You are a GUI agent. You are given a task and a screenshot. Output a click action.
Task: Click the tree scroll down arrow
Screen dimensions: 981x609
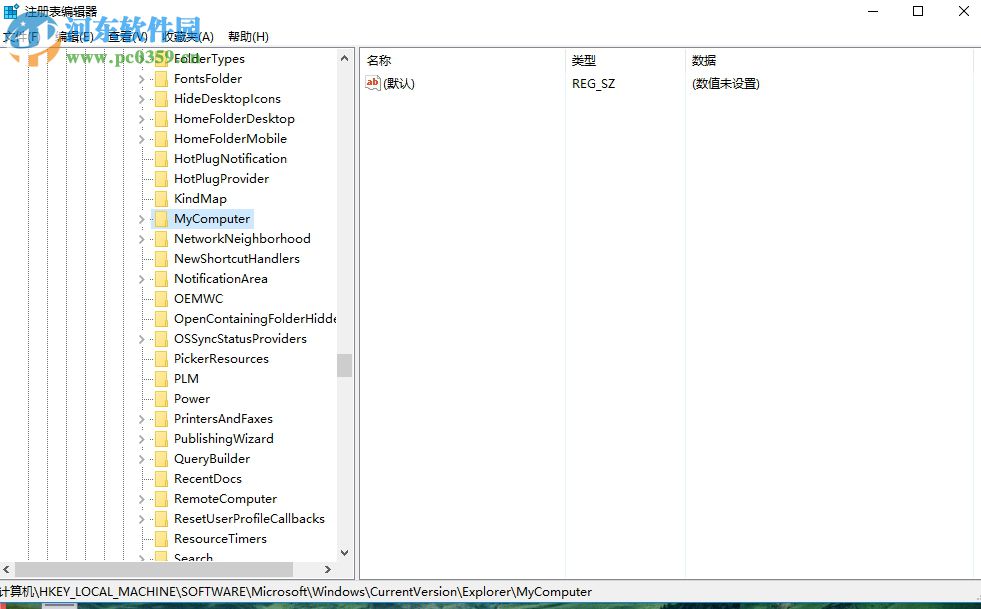coord(344,553)
